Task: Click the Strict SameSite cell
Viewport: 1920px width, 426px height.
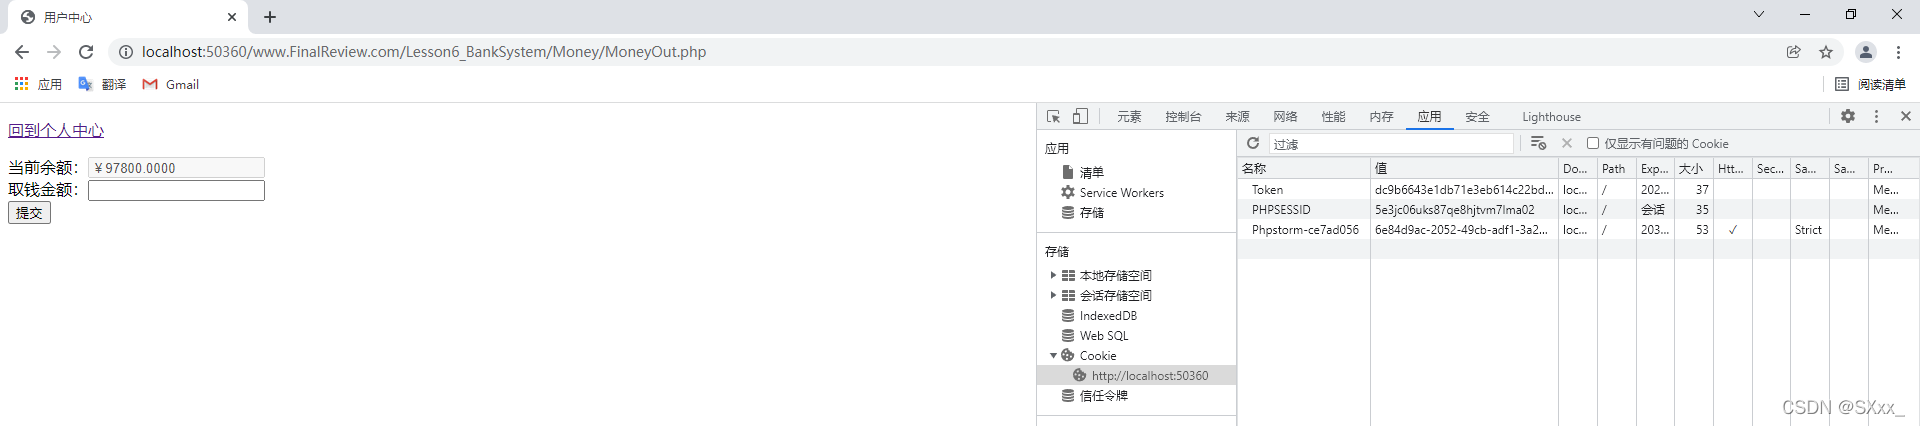Action: coord(1808,229)
